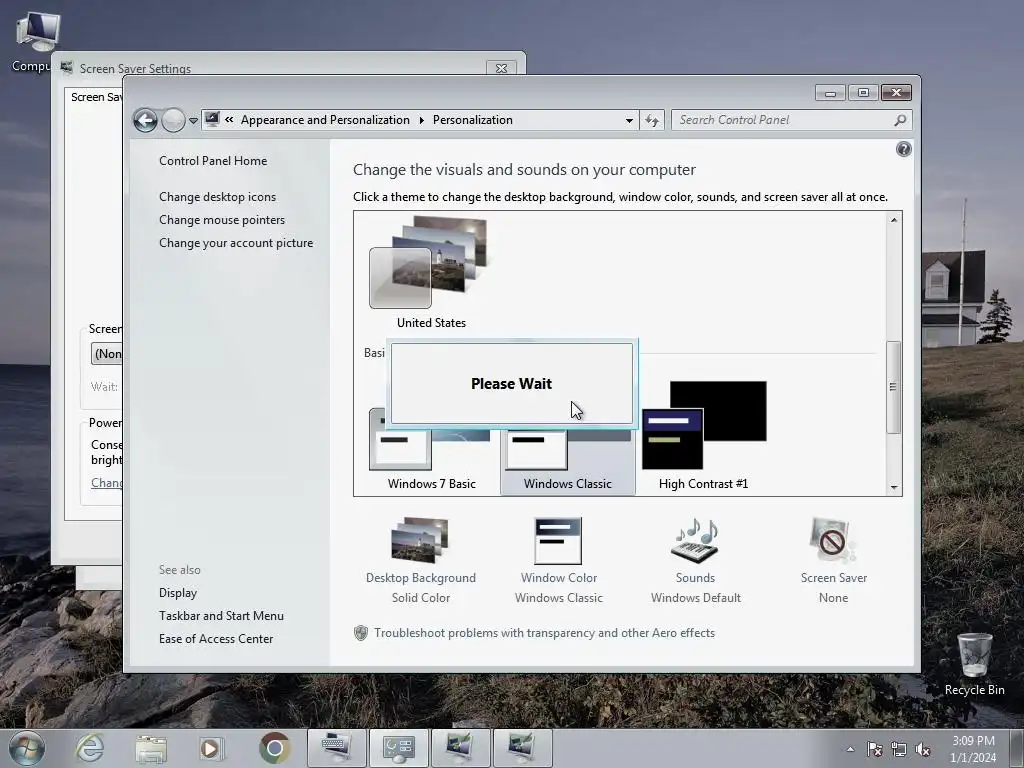This screenshot has height=768, width=1024.
Task: Open Change desktop icons link
Action: pos(217,197)
